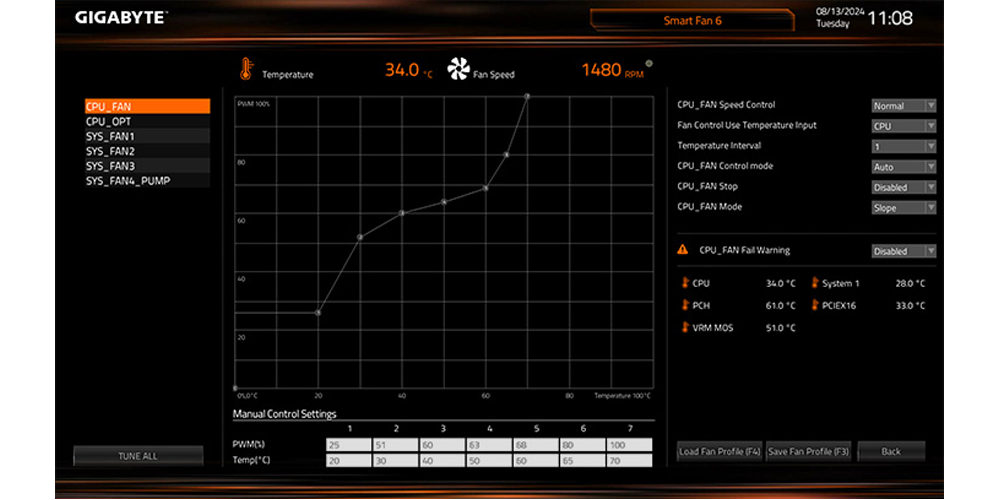Click Save Fan Profile (F3) button
Screen dimensions: 1000x500
pyautogui.click(x=808, y=452)
